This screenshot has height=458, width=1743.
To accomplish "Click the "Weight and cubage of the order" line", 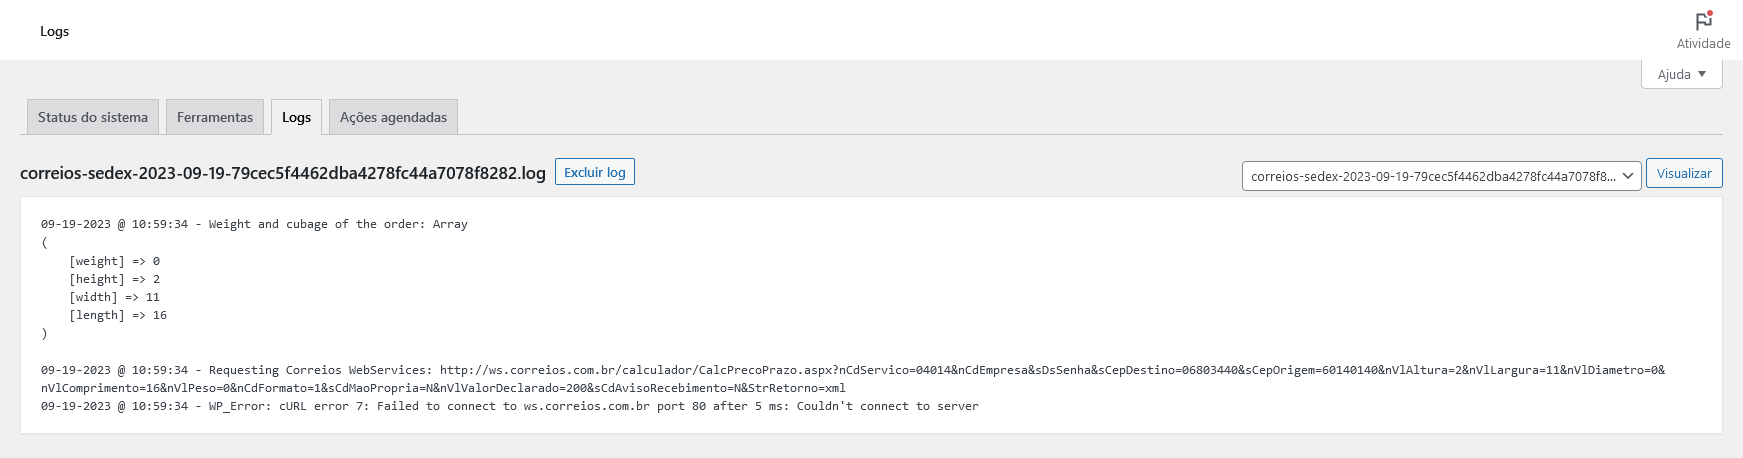I will point(254,224).
